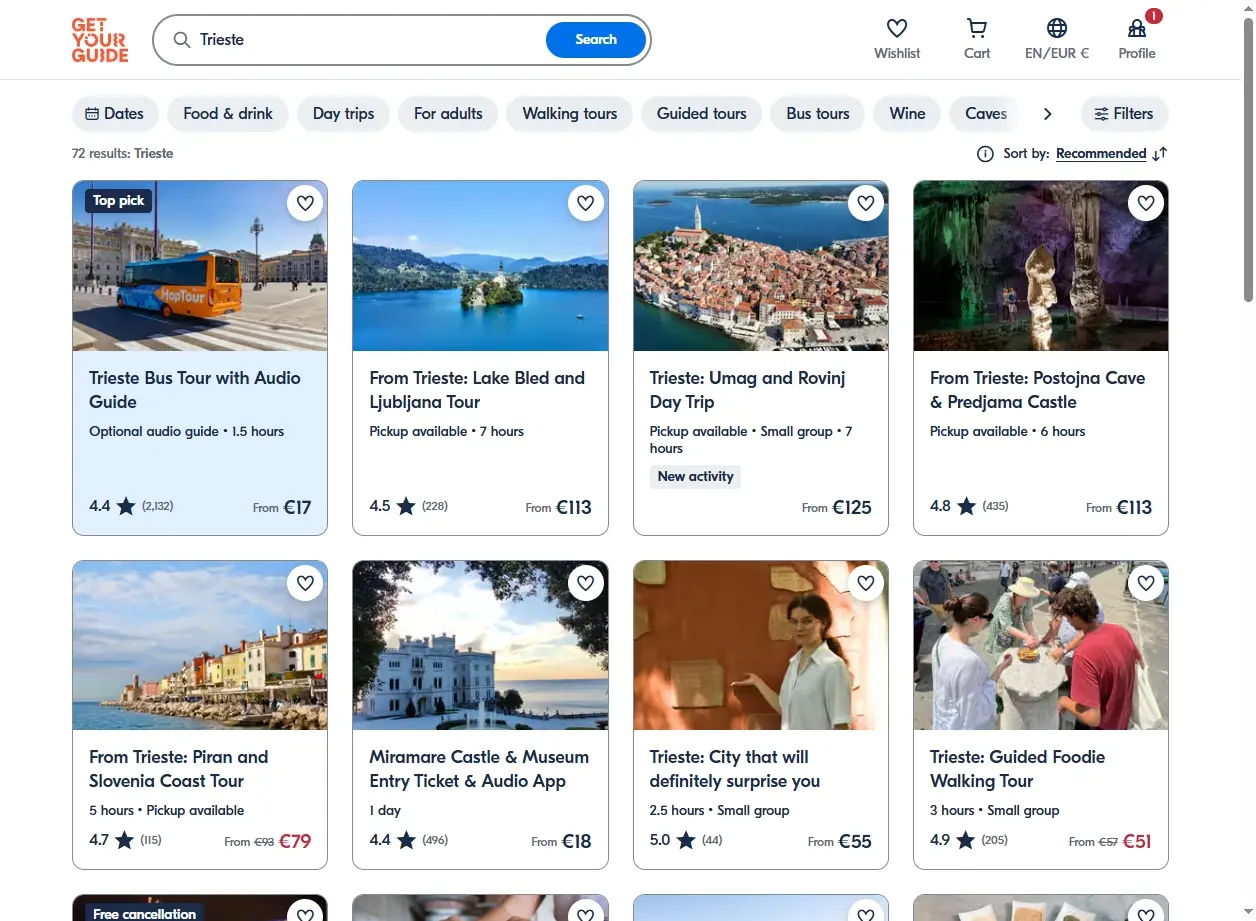Open the EN/EUR globe language selector
This screenshot has width=1256, height=921.
[1057, 28]
